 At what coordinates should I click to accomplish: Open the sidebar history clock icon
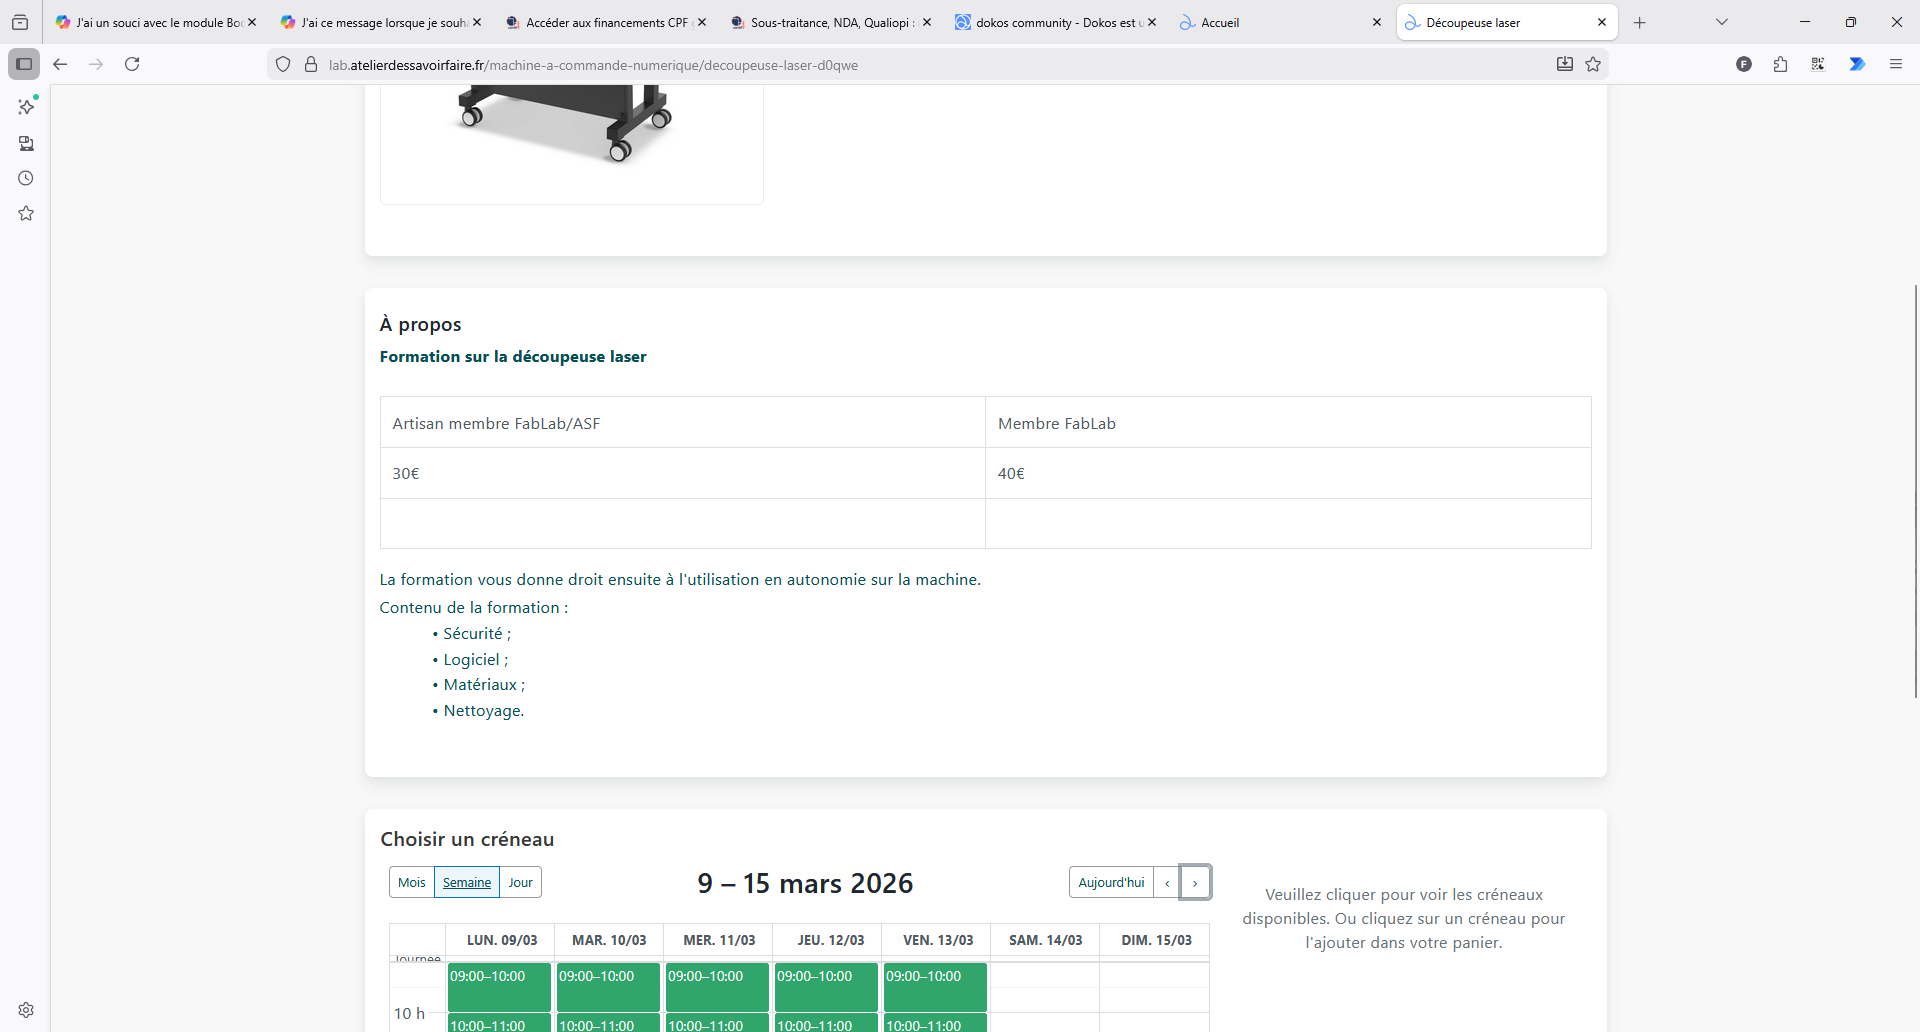pos(26,178)
